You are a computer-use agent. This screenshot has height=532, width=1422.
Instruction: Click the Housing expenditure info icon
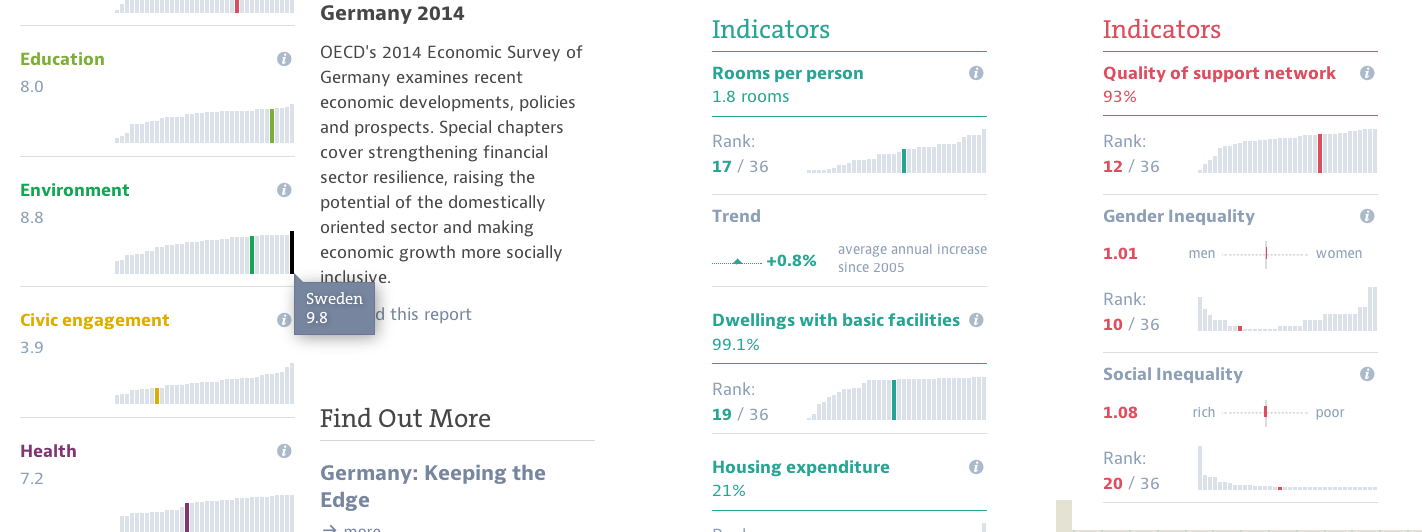click(x=976, y=467)
